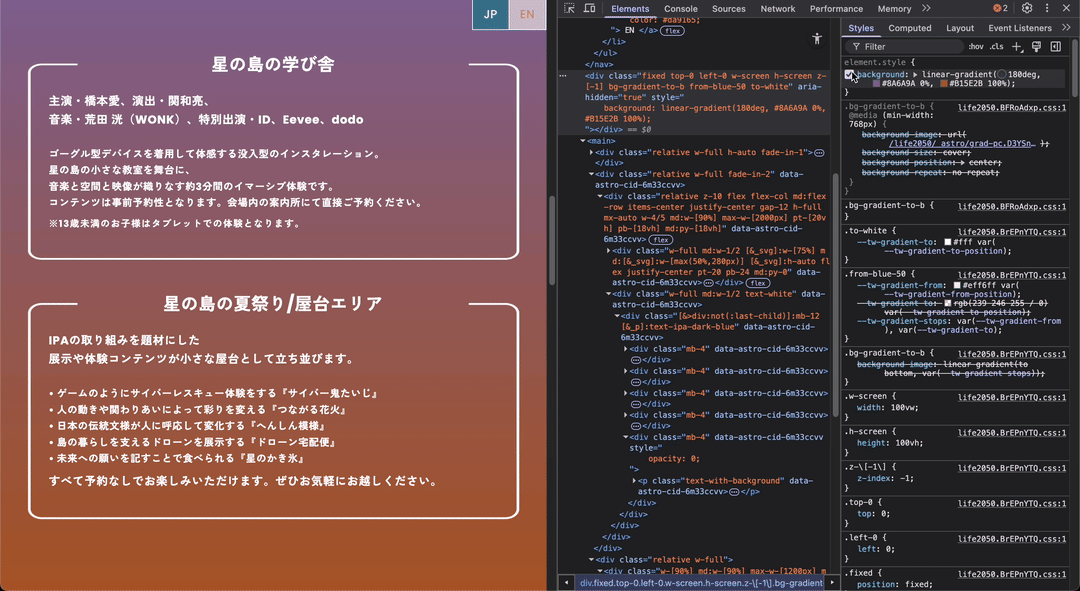The width and height of the screenshot is (1080, 591).
Task: Click the red error count badge
Action: point(1001,8)
